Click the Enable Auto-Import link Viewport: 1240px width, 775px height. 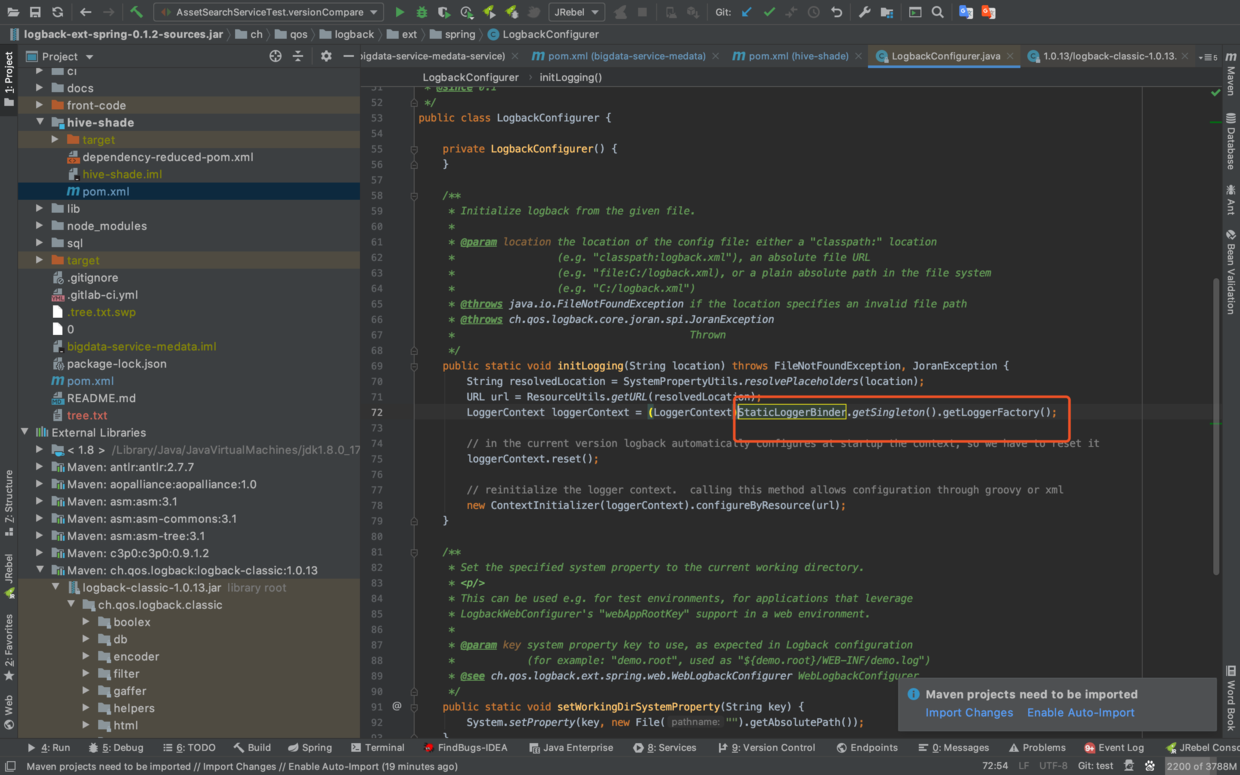1080,713
